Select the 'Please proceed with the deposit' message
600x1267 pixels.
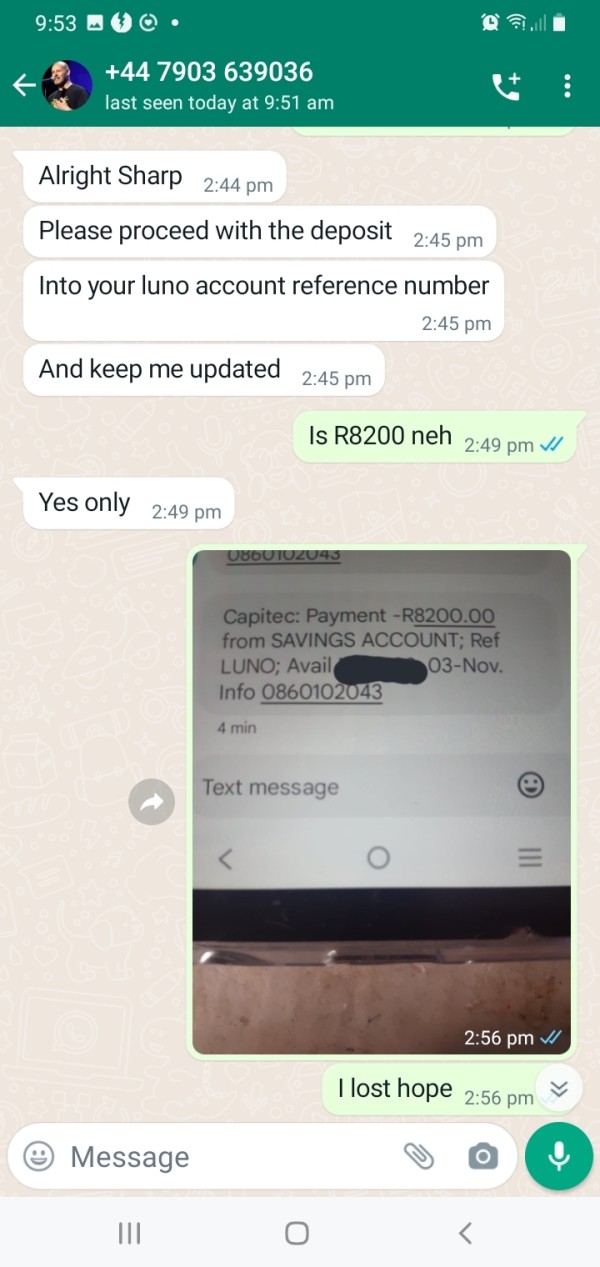pyautogui.click(x=259, y=232)
